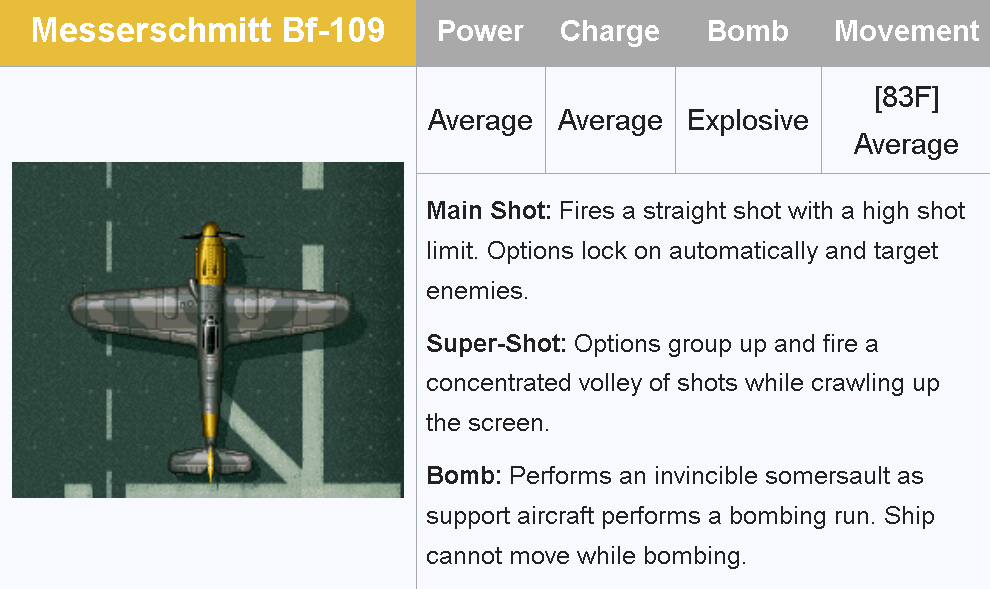Click the plane's yellow-tipped tail

(210, 462)
